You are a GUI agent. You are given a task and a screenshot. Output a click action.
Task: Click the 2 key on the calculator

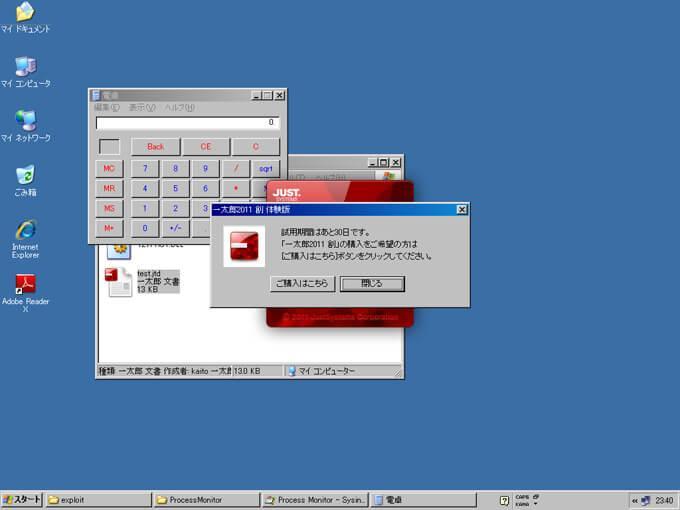(175, 208)
